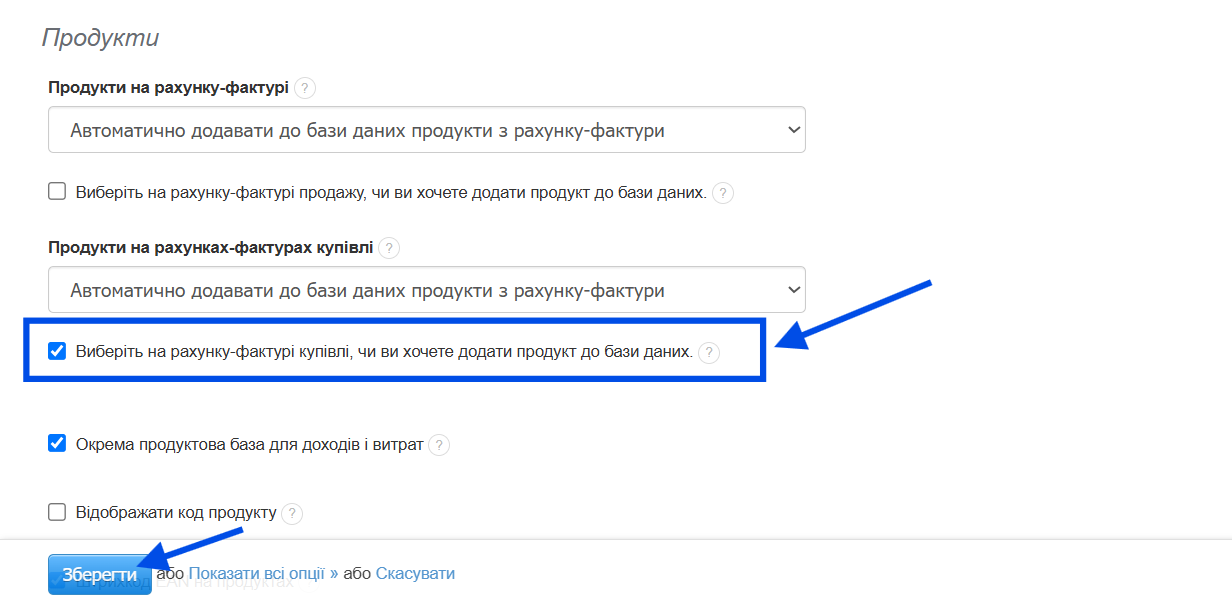1232x605 pixels.
Task: Open the 'Продукти на рахунку-фактурі' dropdown
Action: pos(426,130)
